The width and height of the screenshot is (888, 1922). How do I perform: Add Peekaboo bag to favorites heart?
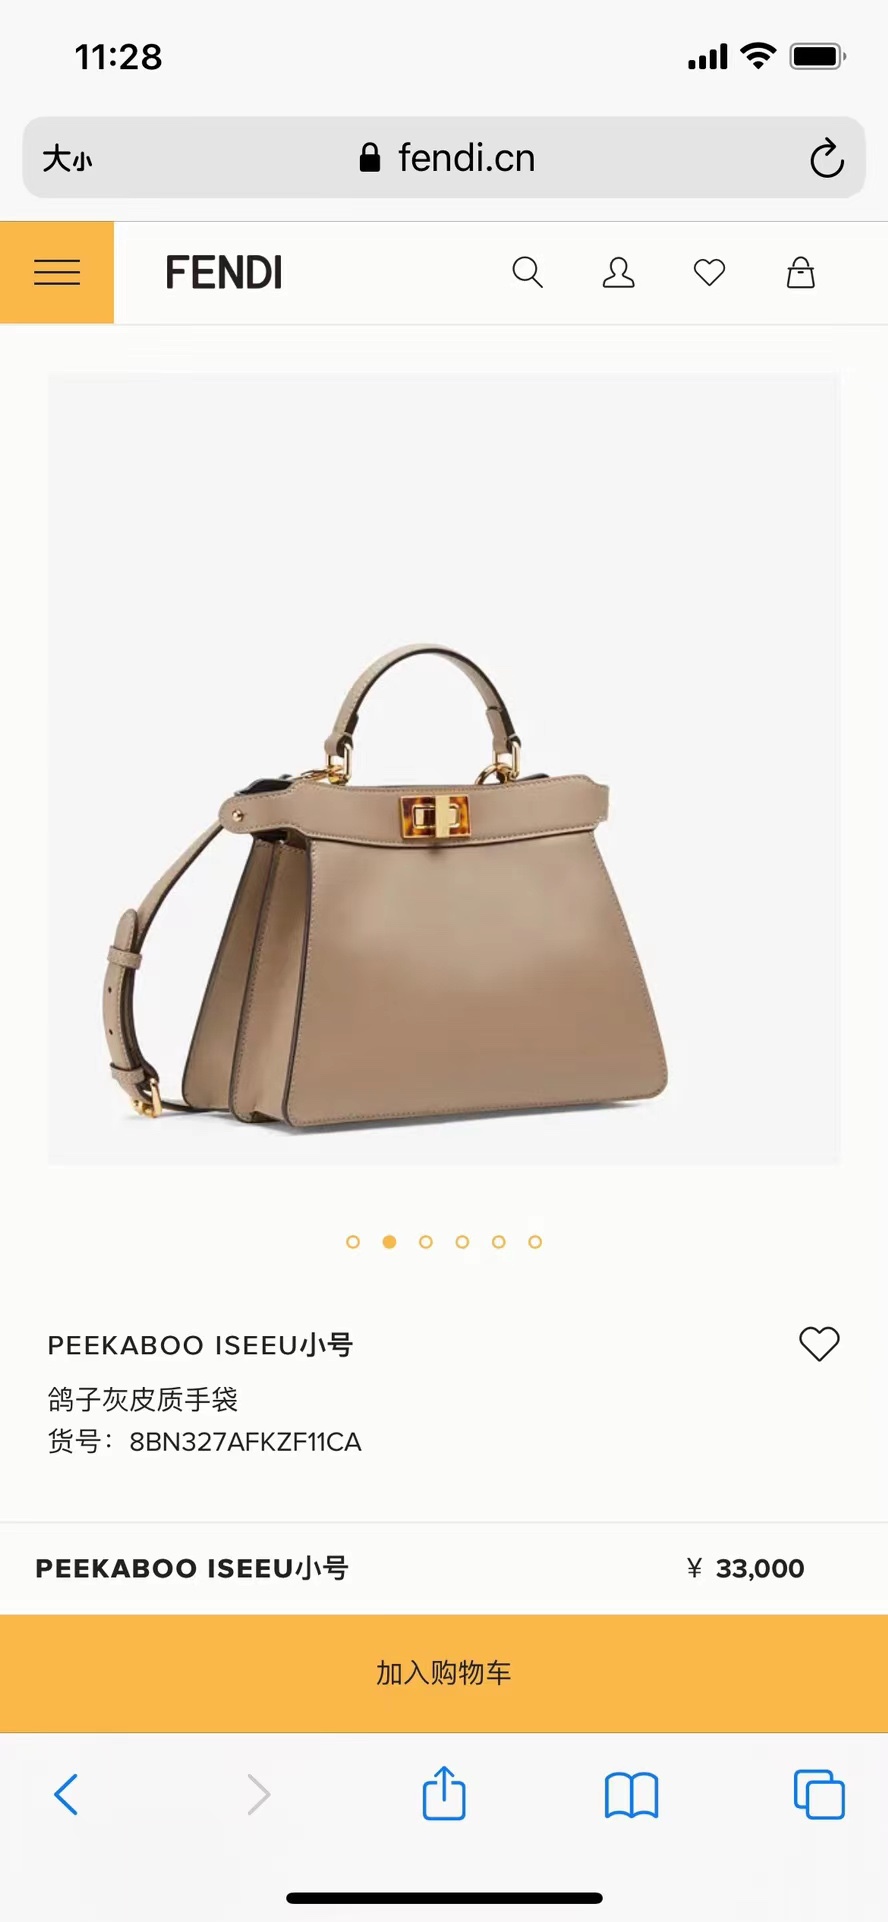coord(819,1344)
